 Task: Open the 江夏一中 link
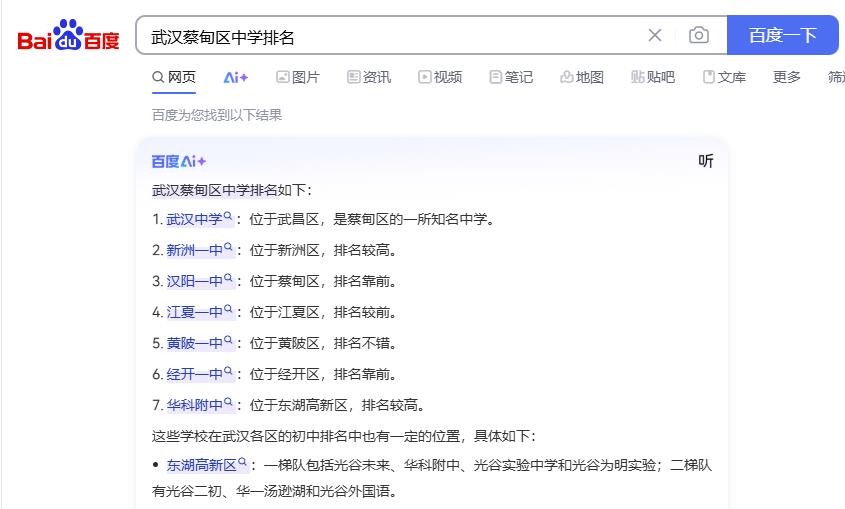(194, 312)
